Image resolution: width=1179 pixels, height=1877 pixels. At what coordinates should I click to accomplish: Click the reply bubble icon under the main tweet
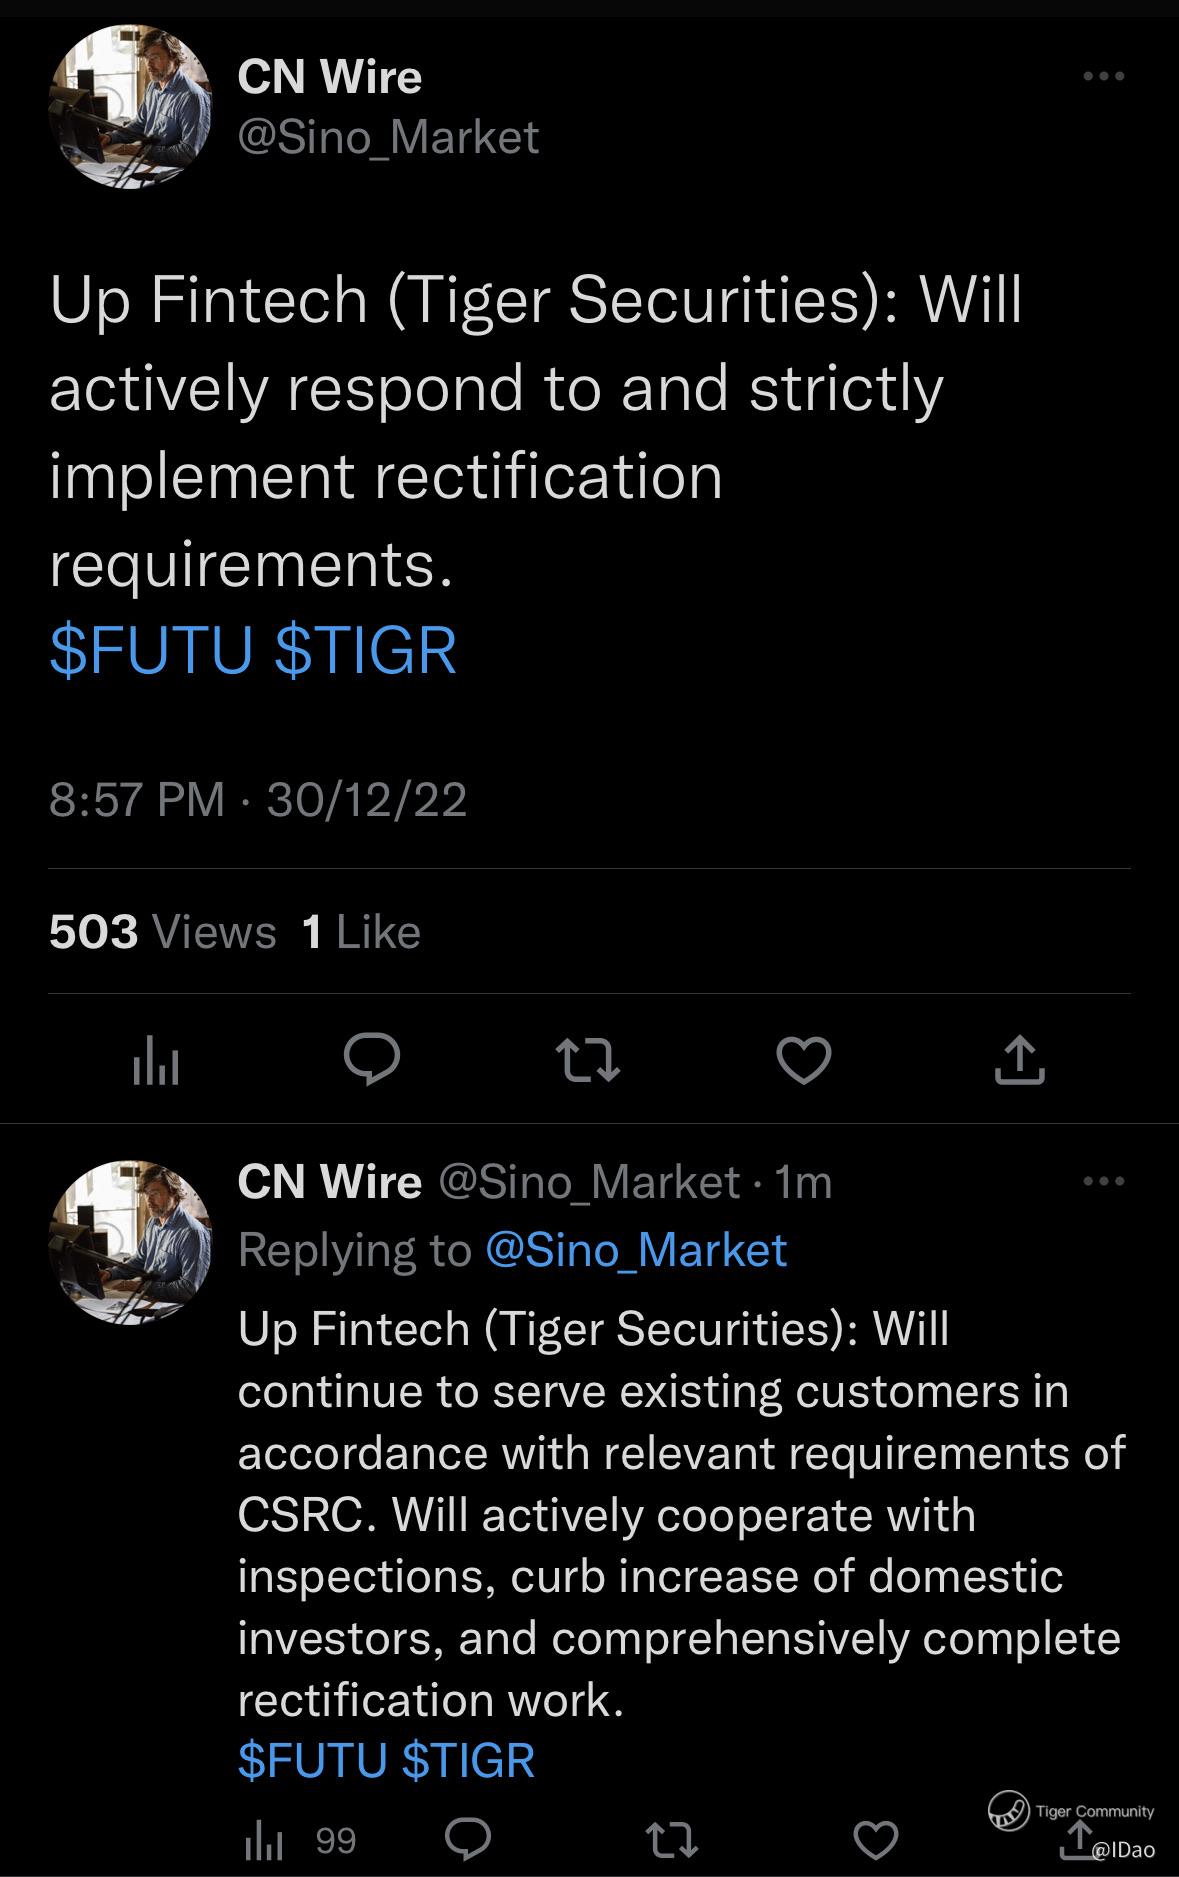tap(372, 1059)
